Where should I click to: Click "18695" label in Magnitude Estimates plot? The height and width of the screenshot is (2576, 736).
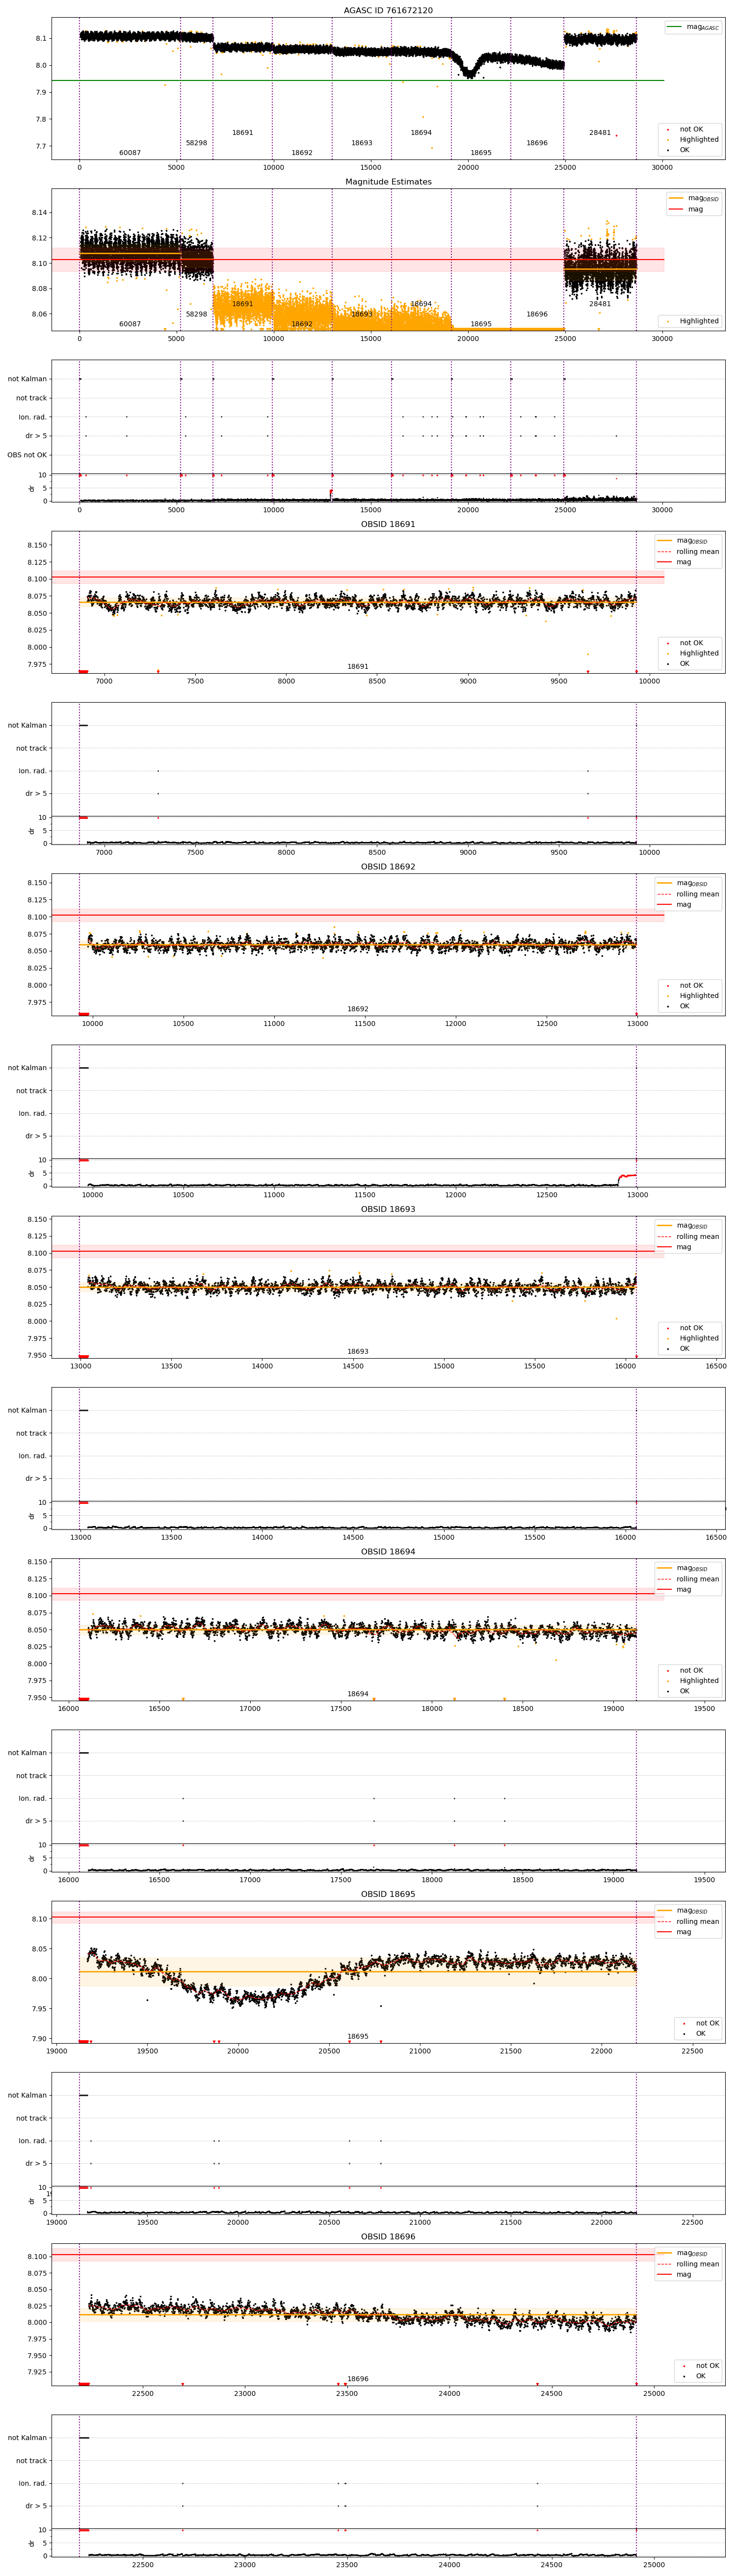481,324
